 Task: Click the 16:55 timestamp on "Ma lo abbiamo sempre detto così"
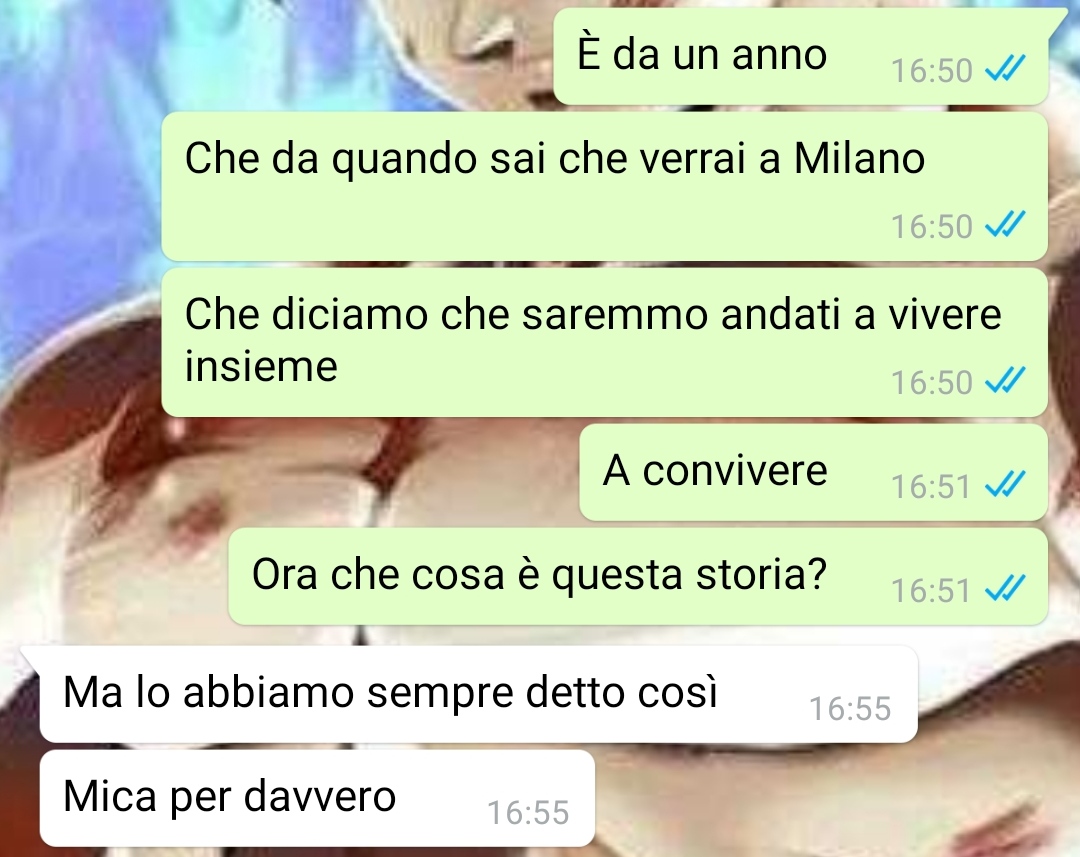(850, 708)
